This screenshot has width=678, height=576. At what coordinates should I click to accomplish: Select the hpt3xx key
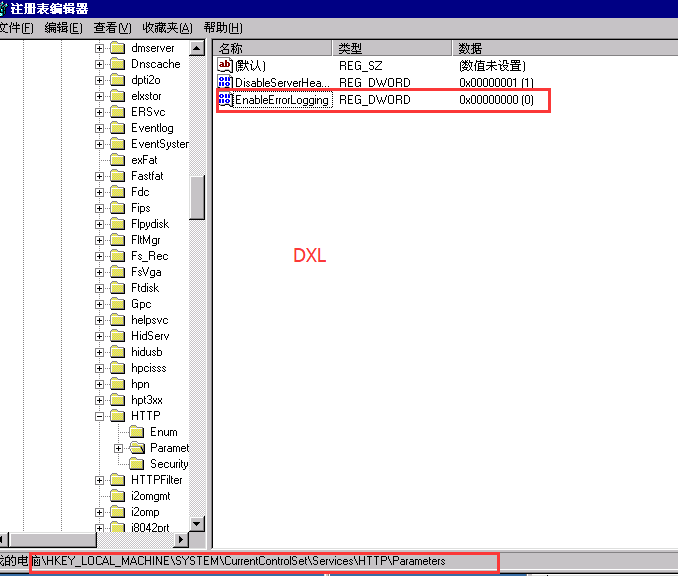pos(147,400)
